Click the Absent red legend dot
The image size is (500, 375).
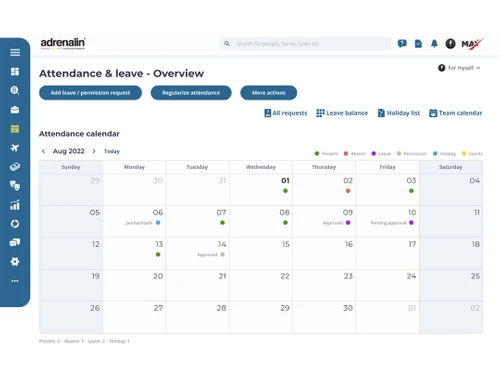coord(346,154)
